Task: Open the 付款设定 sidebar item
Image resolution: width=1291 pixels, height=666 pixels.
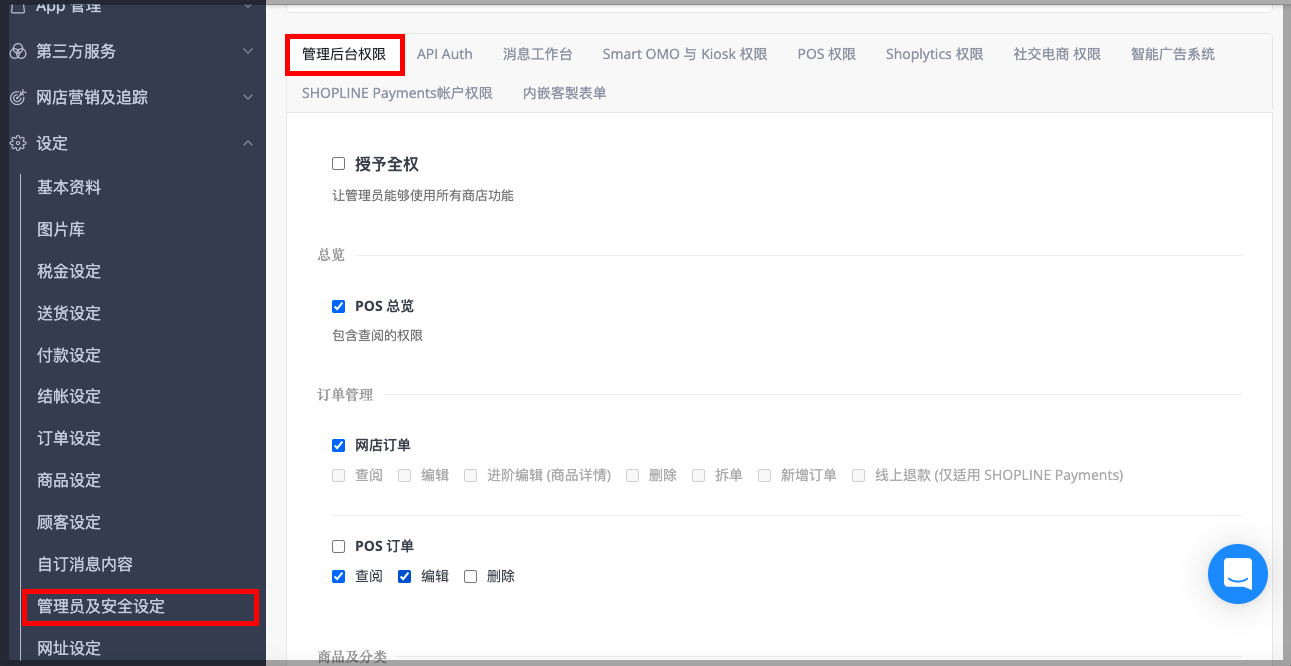Action: pyautogui.click(x=69, y=355)
